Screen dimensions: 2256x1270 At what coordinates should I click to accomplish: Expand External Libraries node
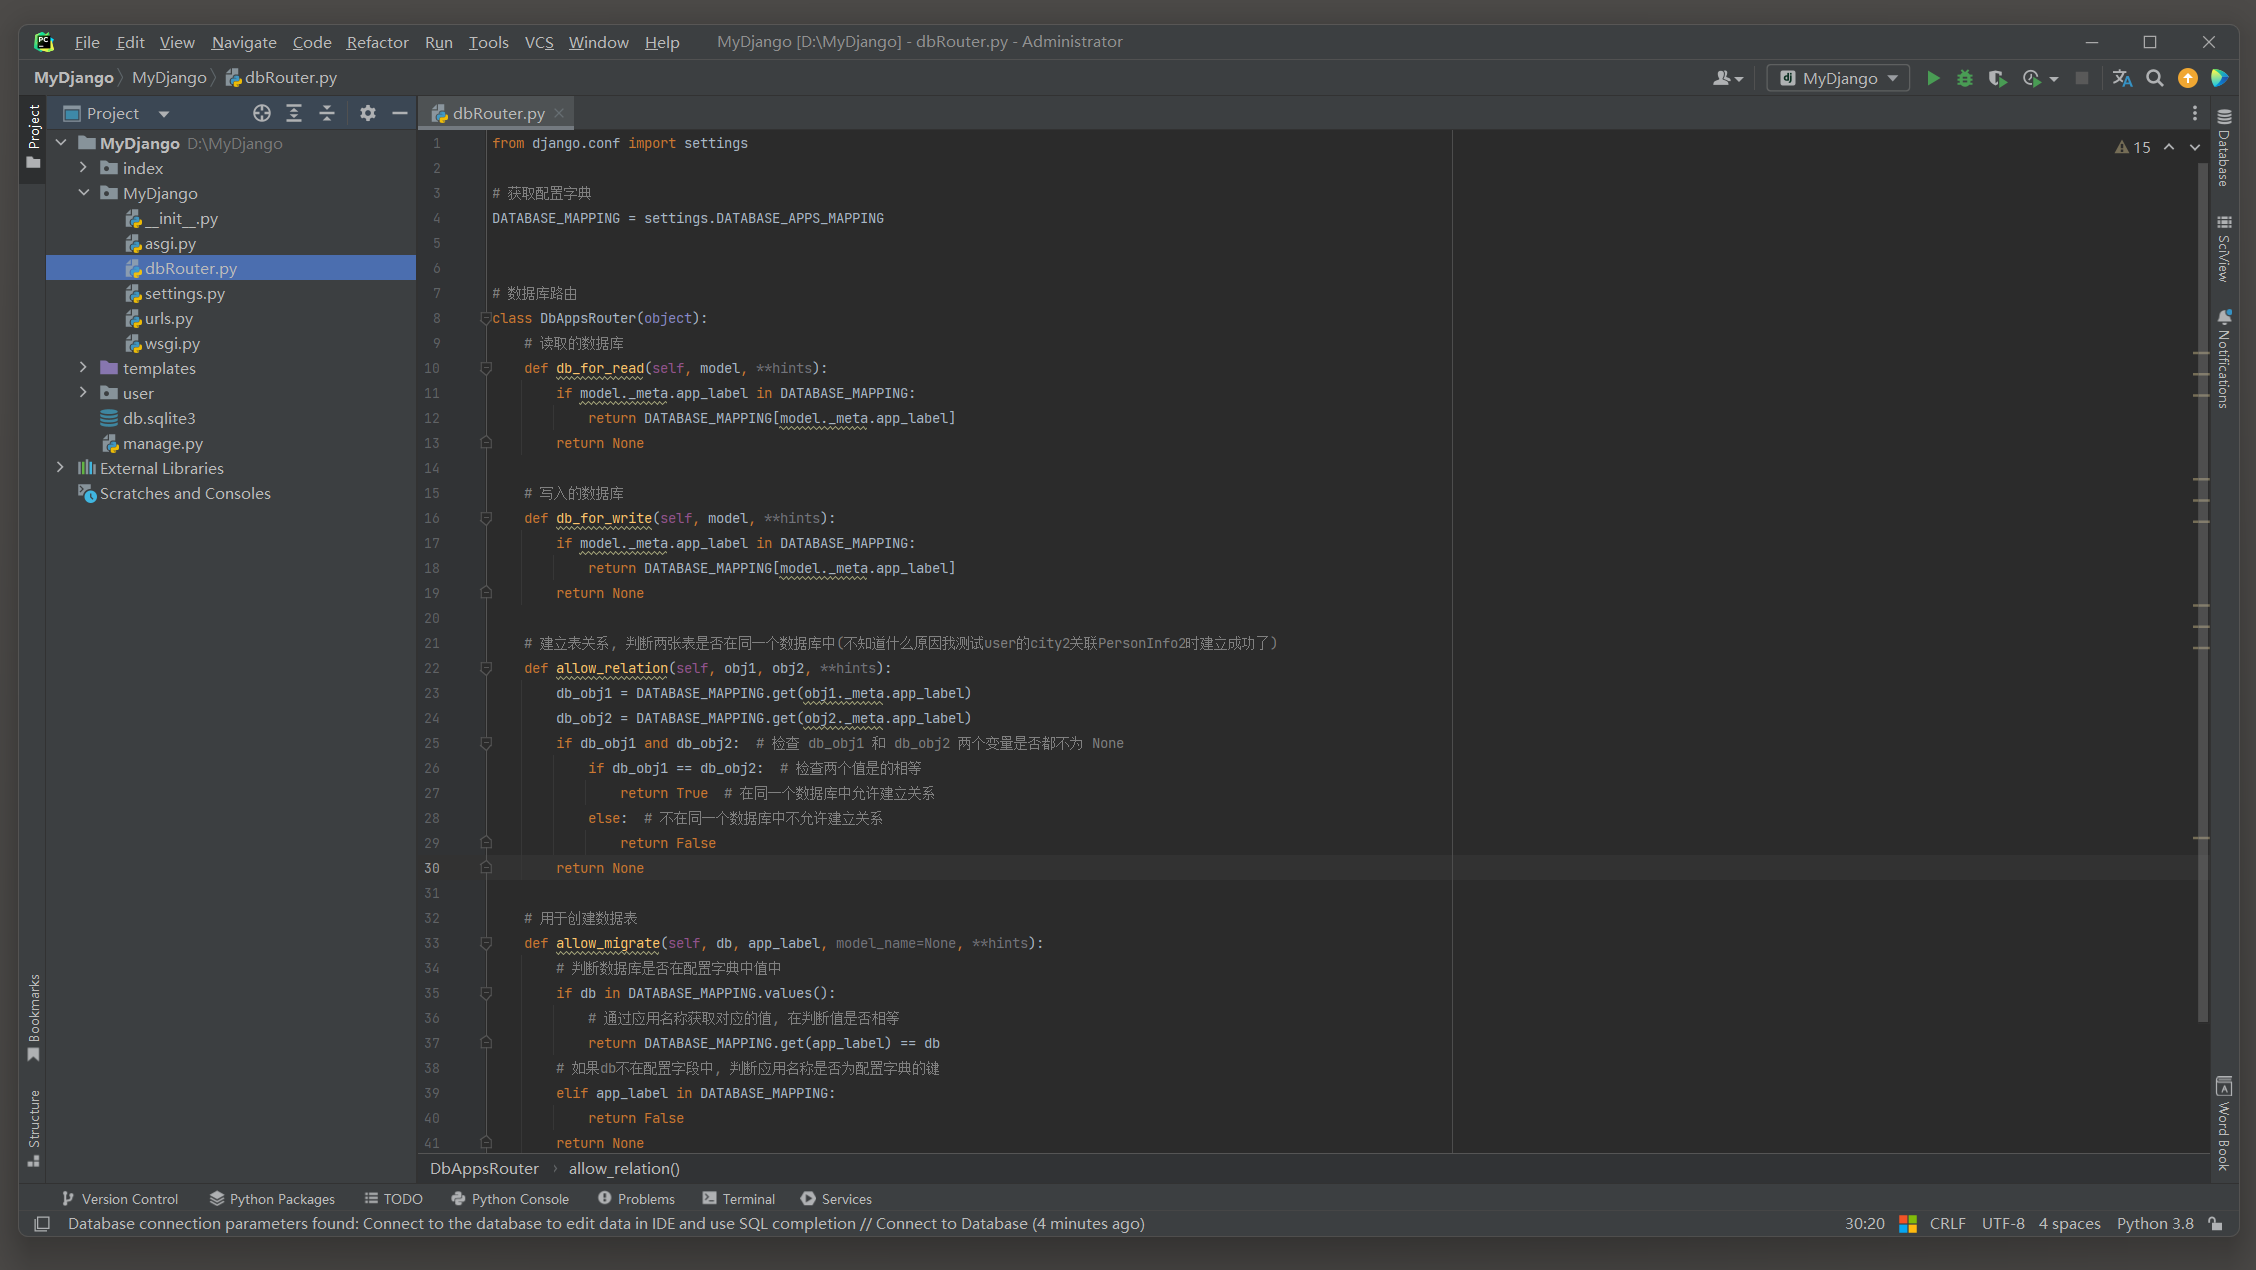[x=61, y=468]
